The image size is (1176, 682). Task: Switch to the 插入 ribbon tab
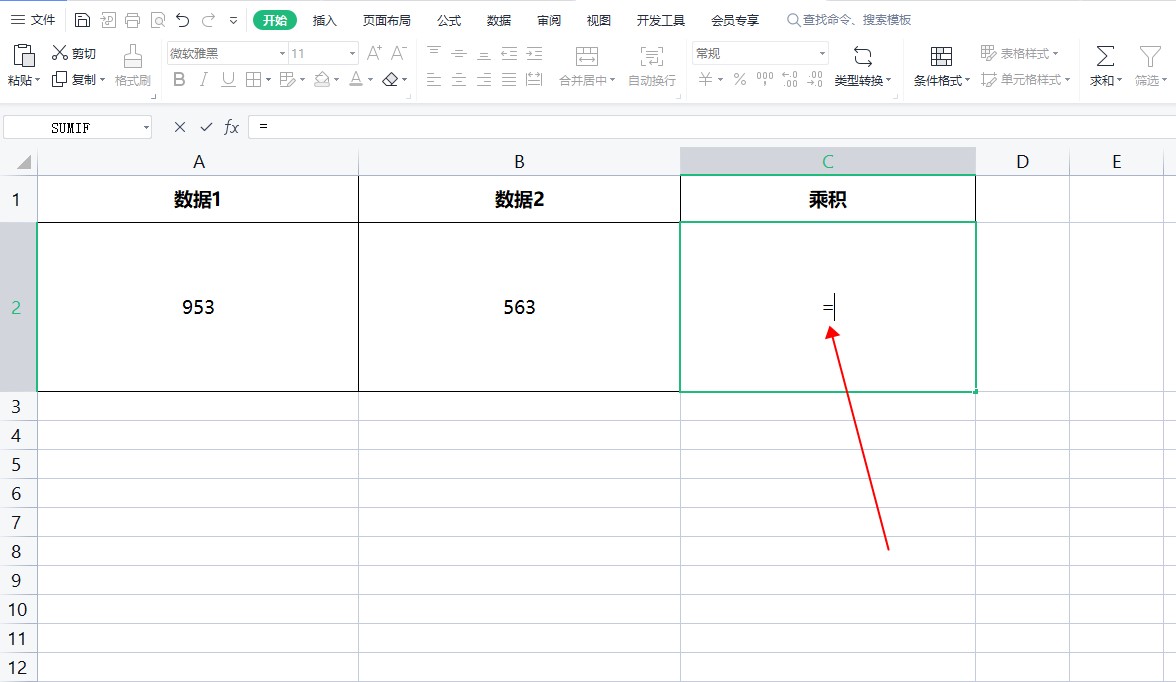[x=325, y=20]
